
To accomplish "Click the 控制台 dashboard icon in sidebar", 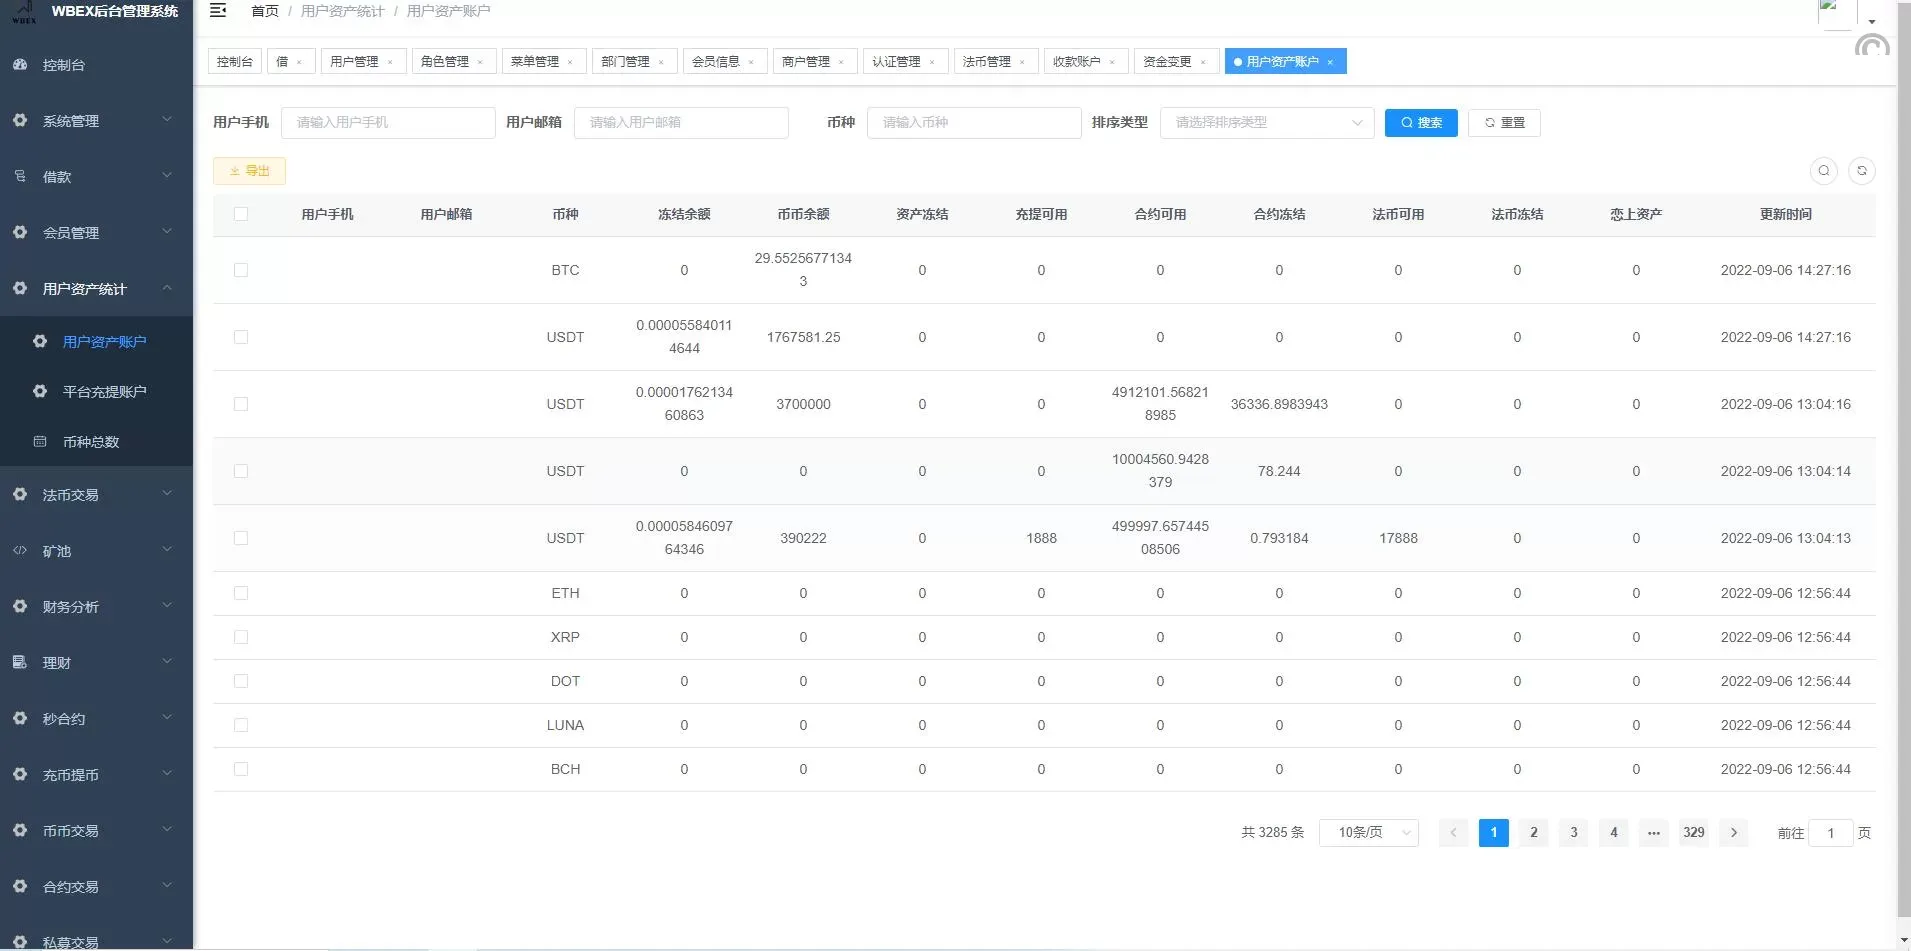I will tap(20, 65).
